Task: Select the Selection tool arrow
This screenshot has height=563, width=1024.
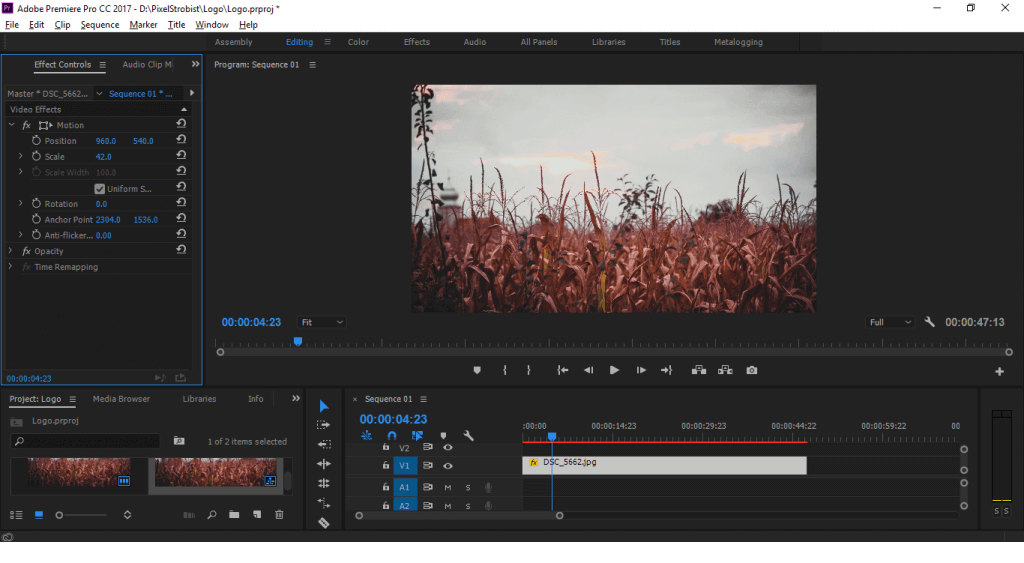Action: [x=323, y=406]
